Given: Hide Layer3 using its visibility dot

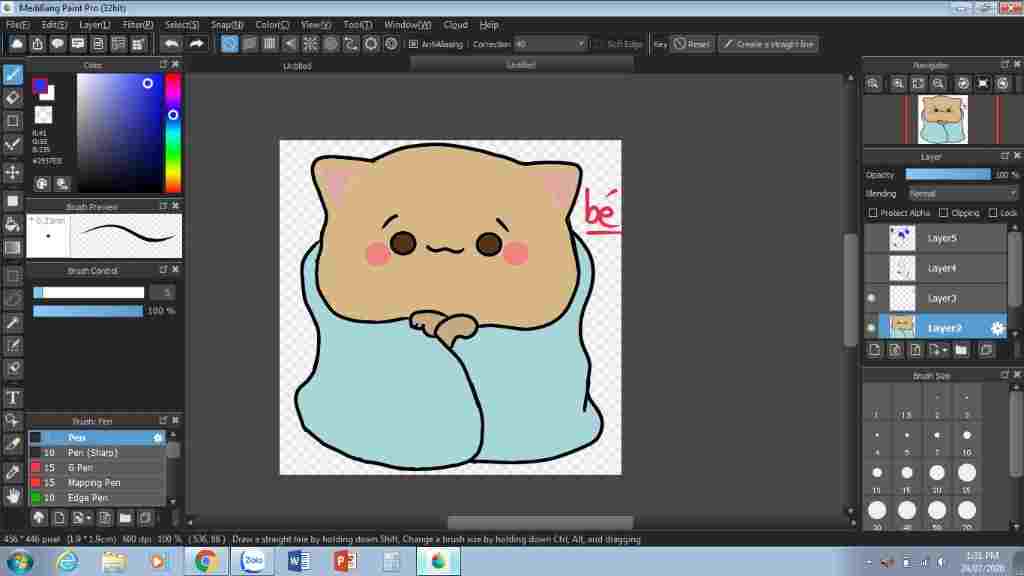Looking at the screenshot, I should (x=871, y=298).
